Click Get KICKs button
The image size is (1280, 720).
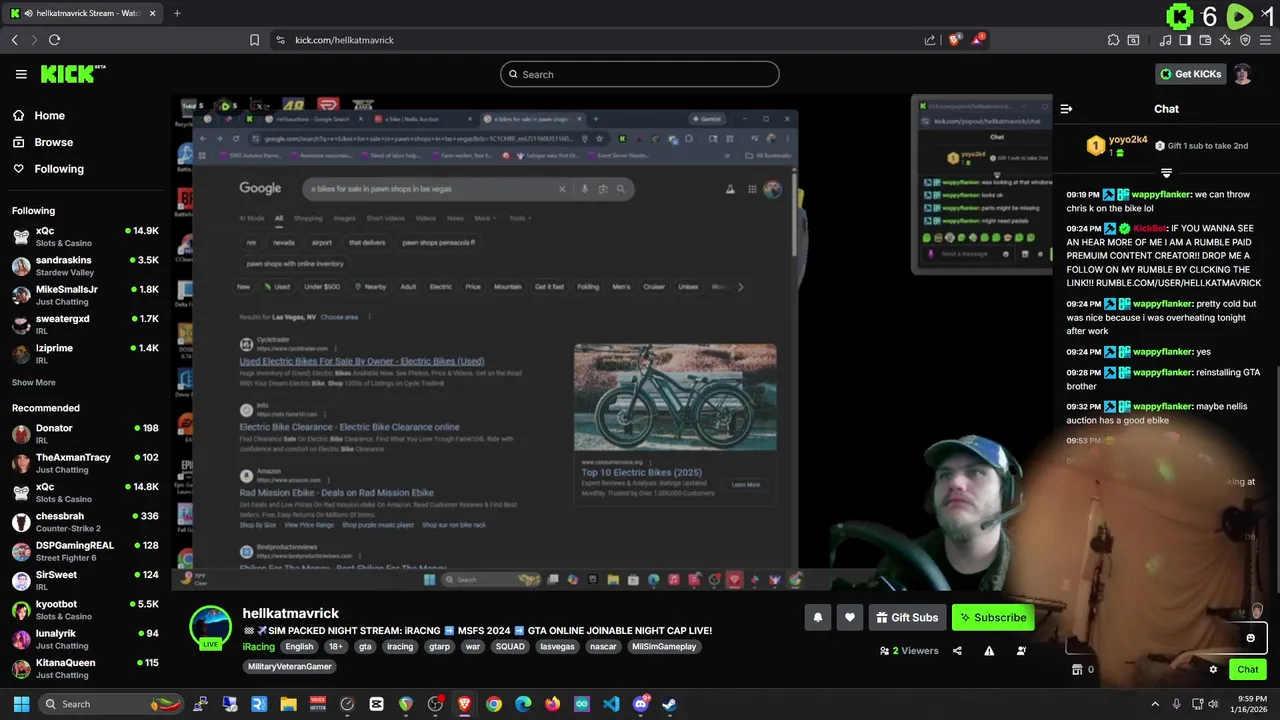(1190, 74)
